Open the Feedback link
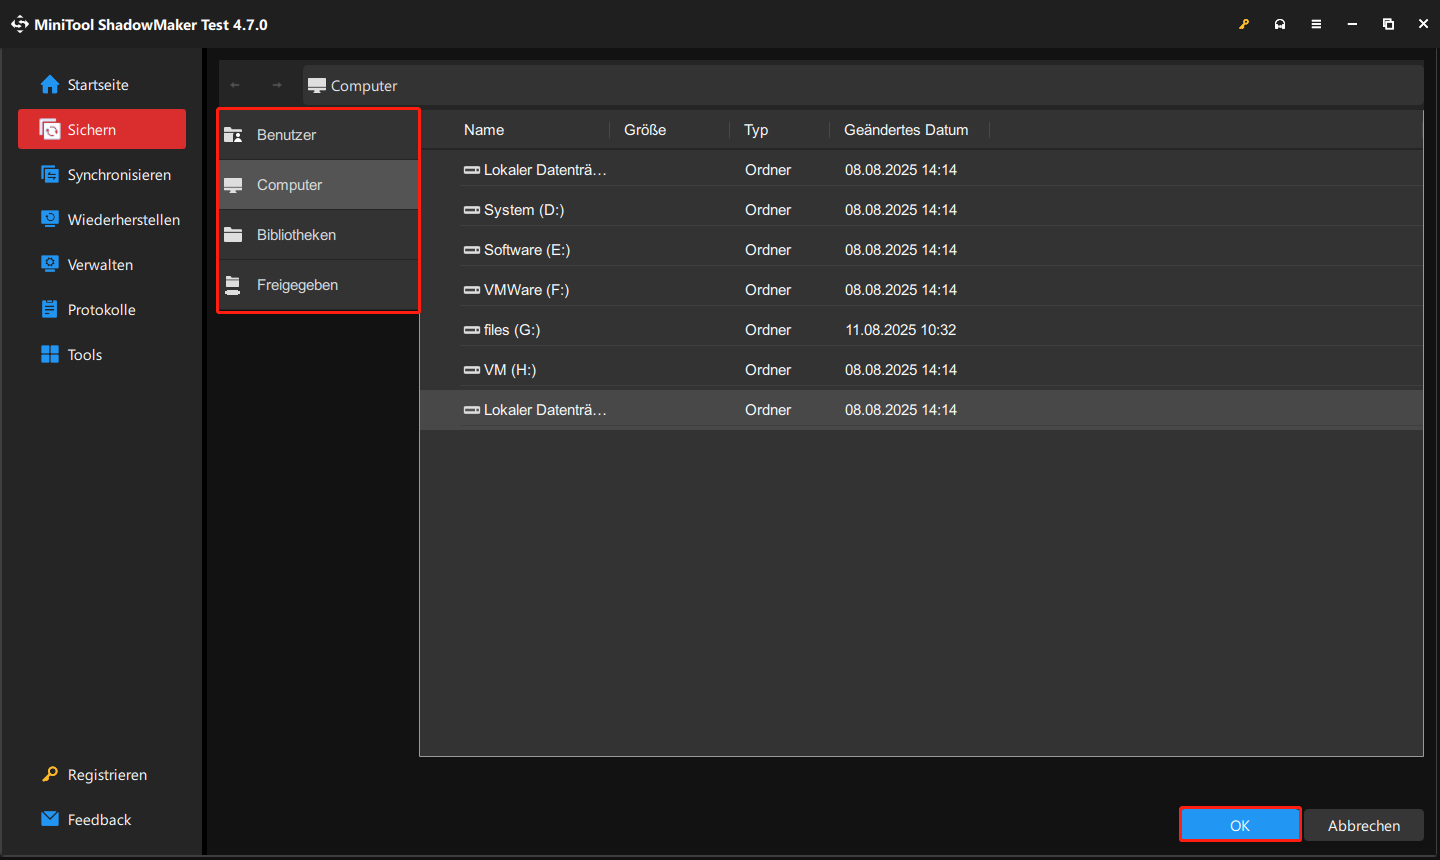Image resolution: width=1440 pixels, height=860 pixels. click(99, 820)
